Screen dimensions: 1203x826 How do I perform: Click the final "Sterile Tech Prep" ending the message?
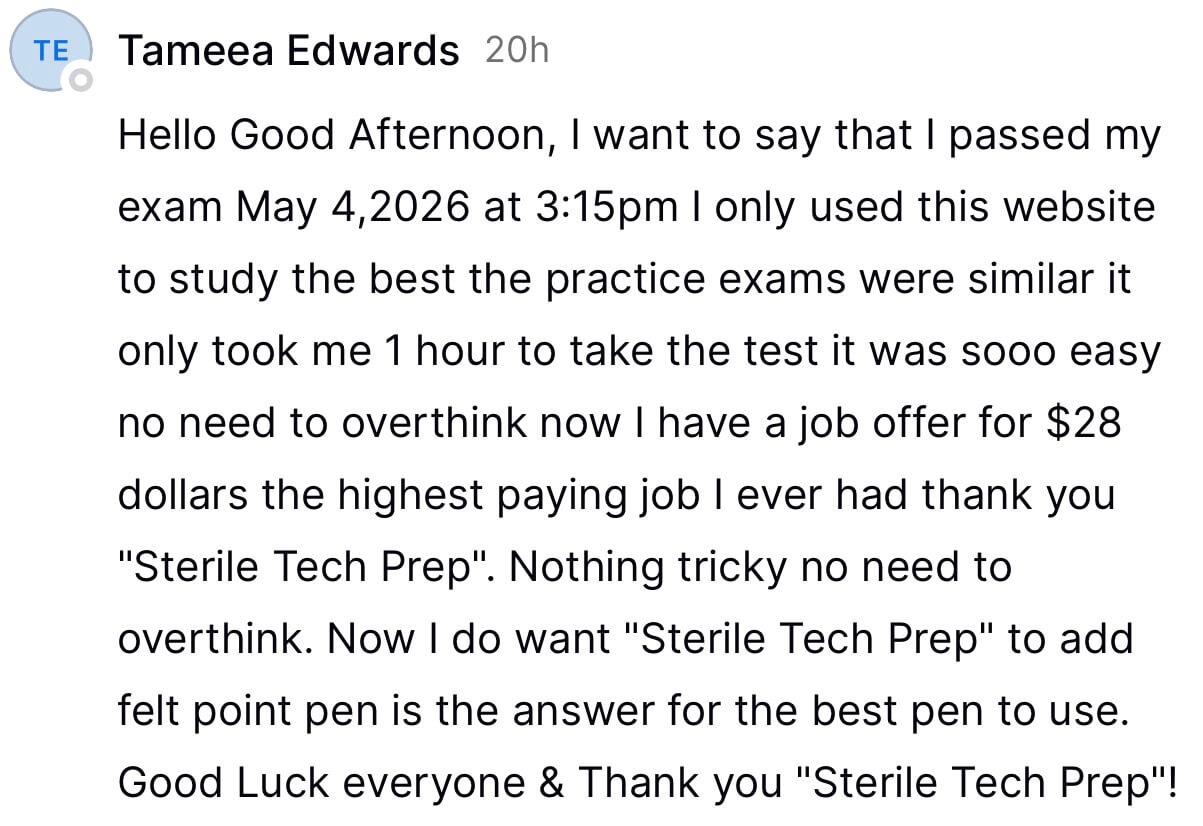click(983, 783)
